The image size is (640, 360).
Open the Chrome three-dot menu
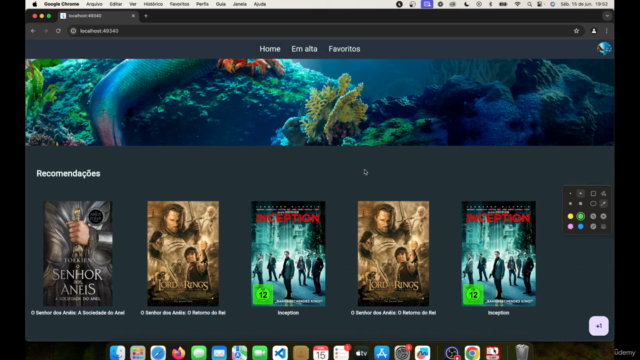[x=607, y=31]
